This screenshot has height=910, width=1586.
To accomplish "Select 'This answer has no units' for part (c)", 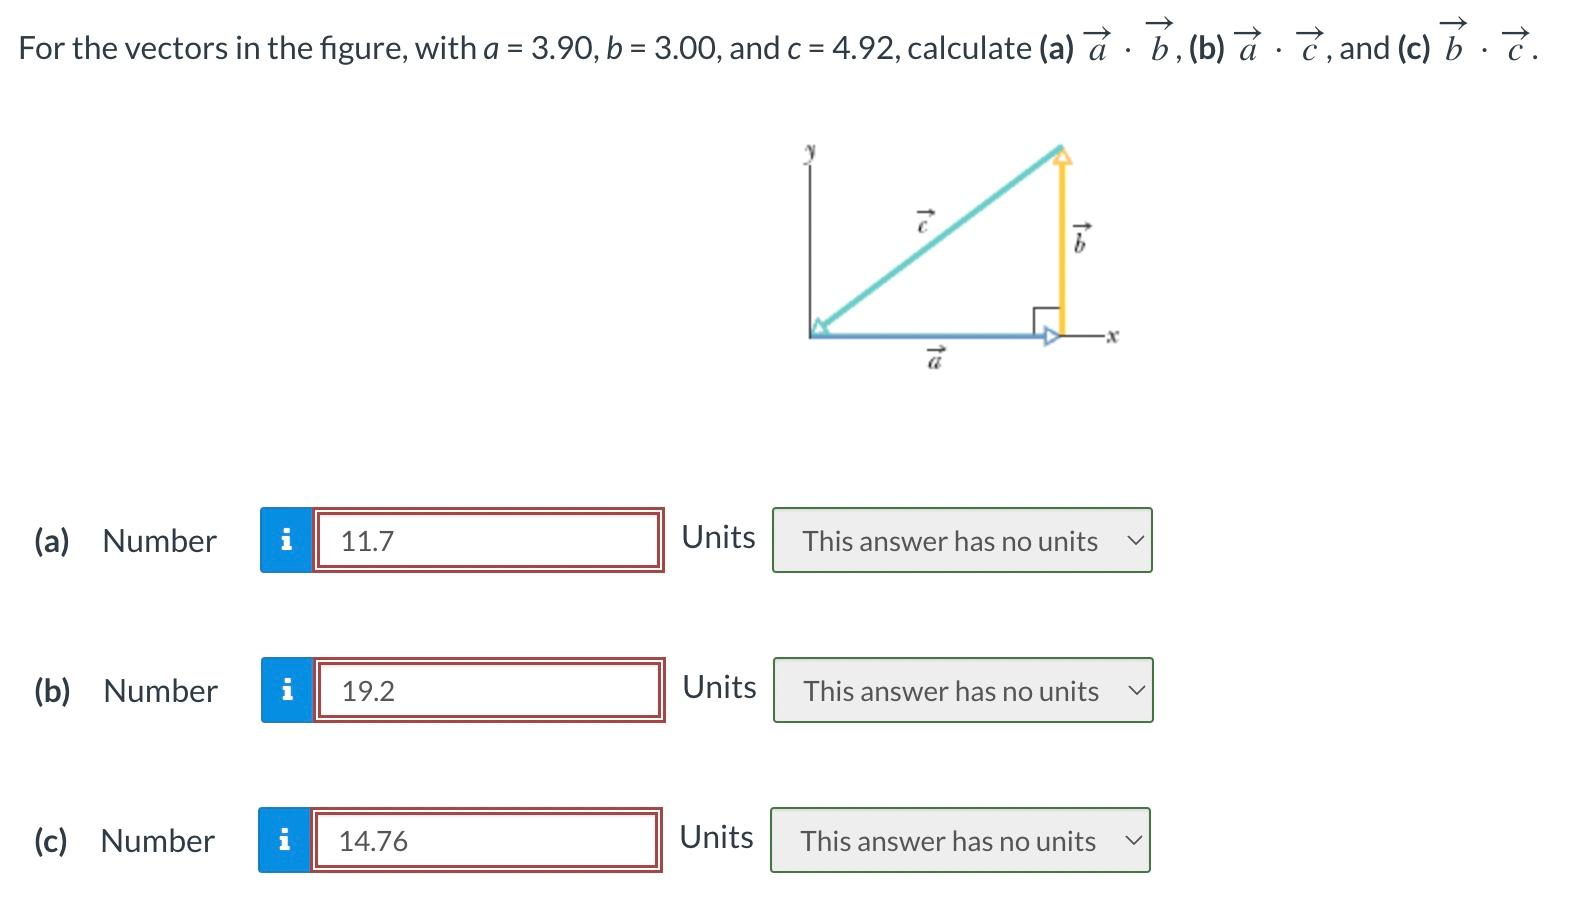I will 946,841.
